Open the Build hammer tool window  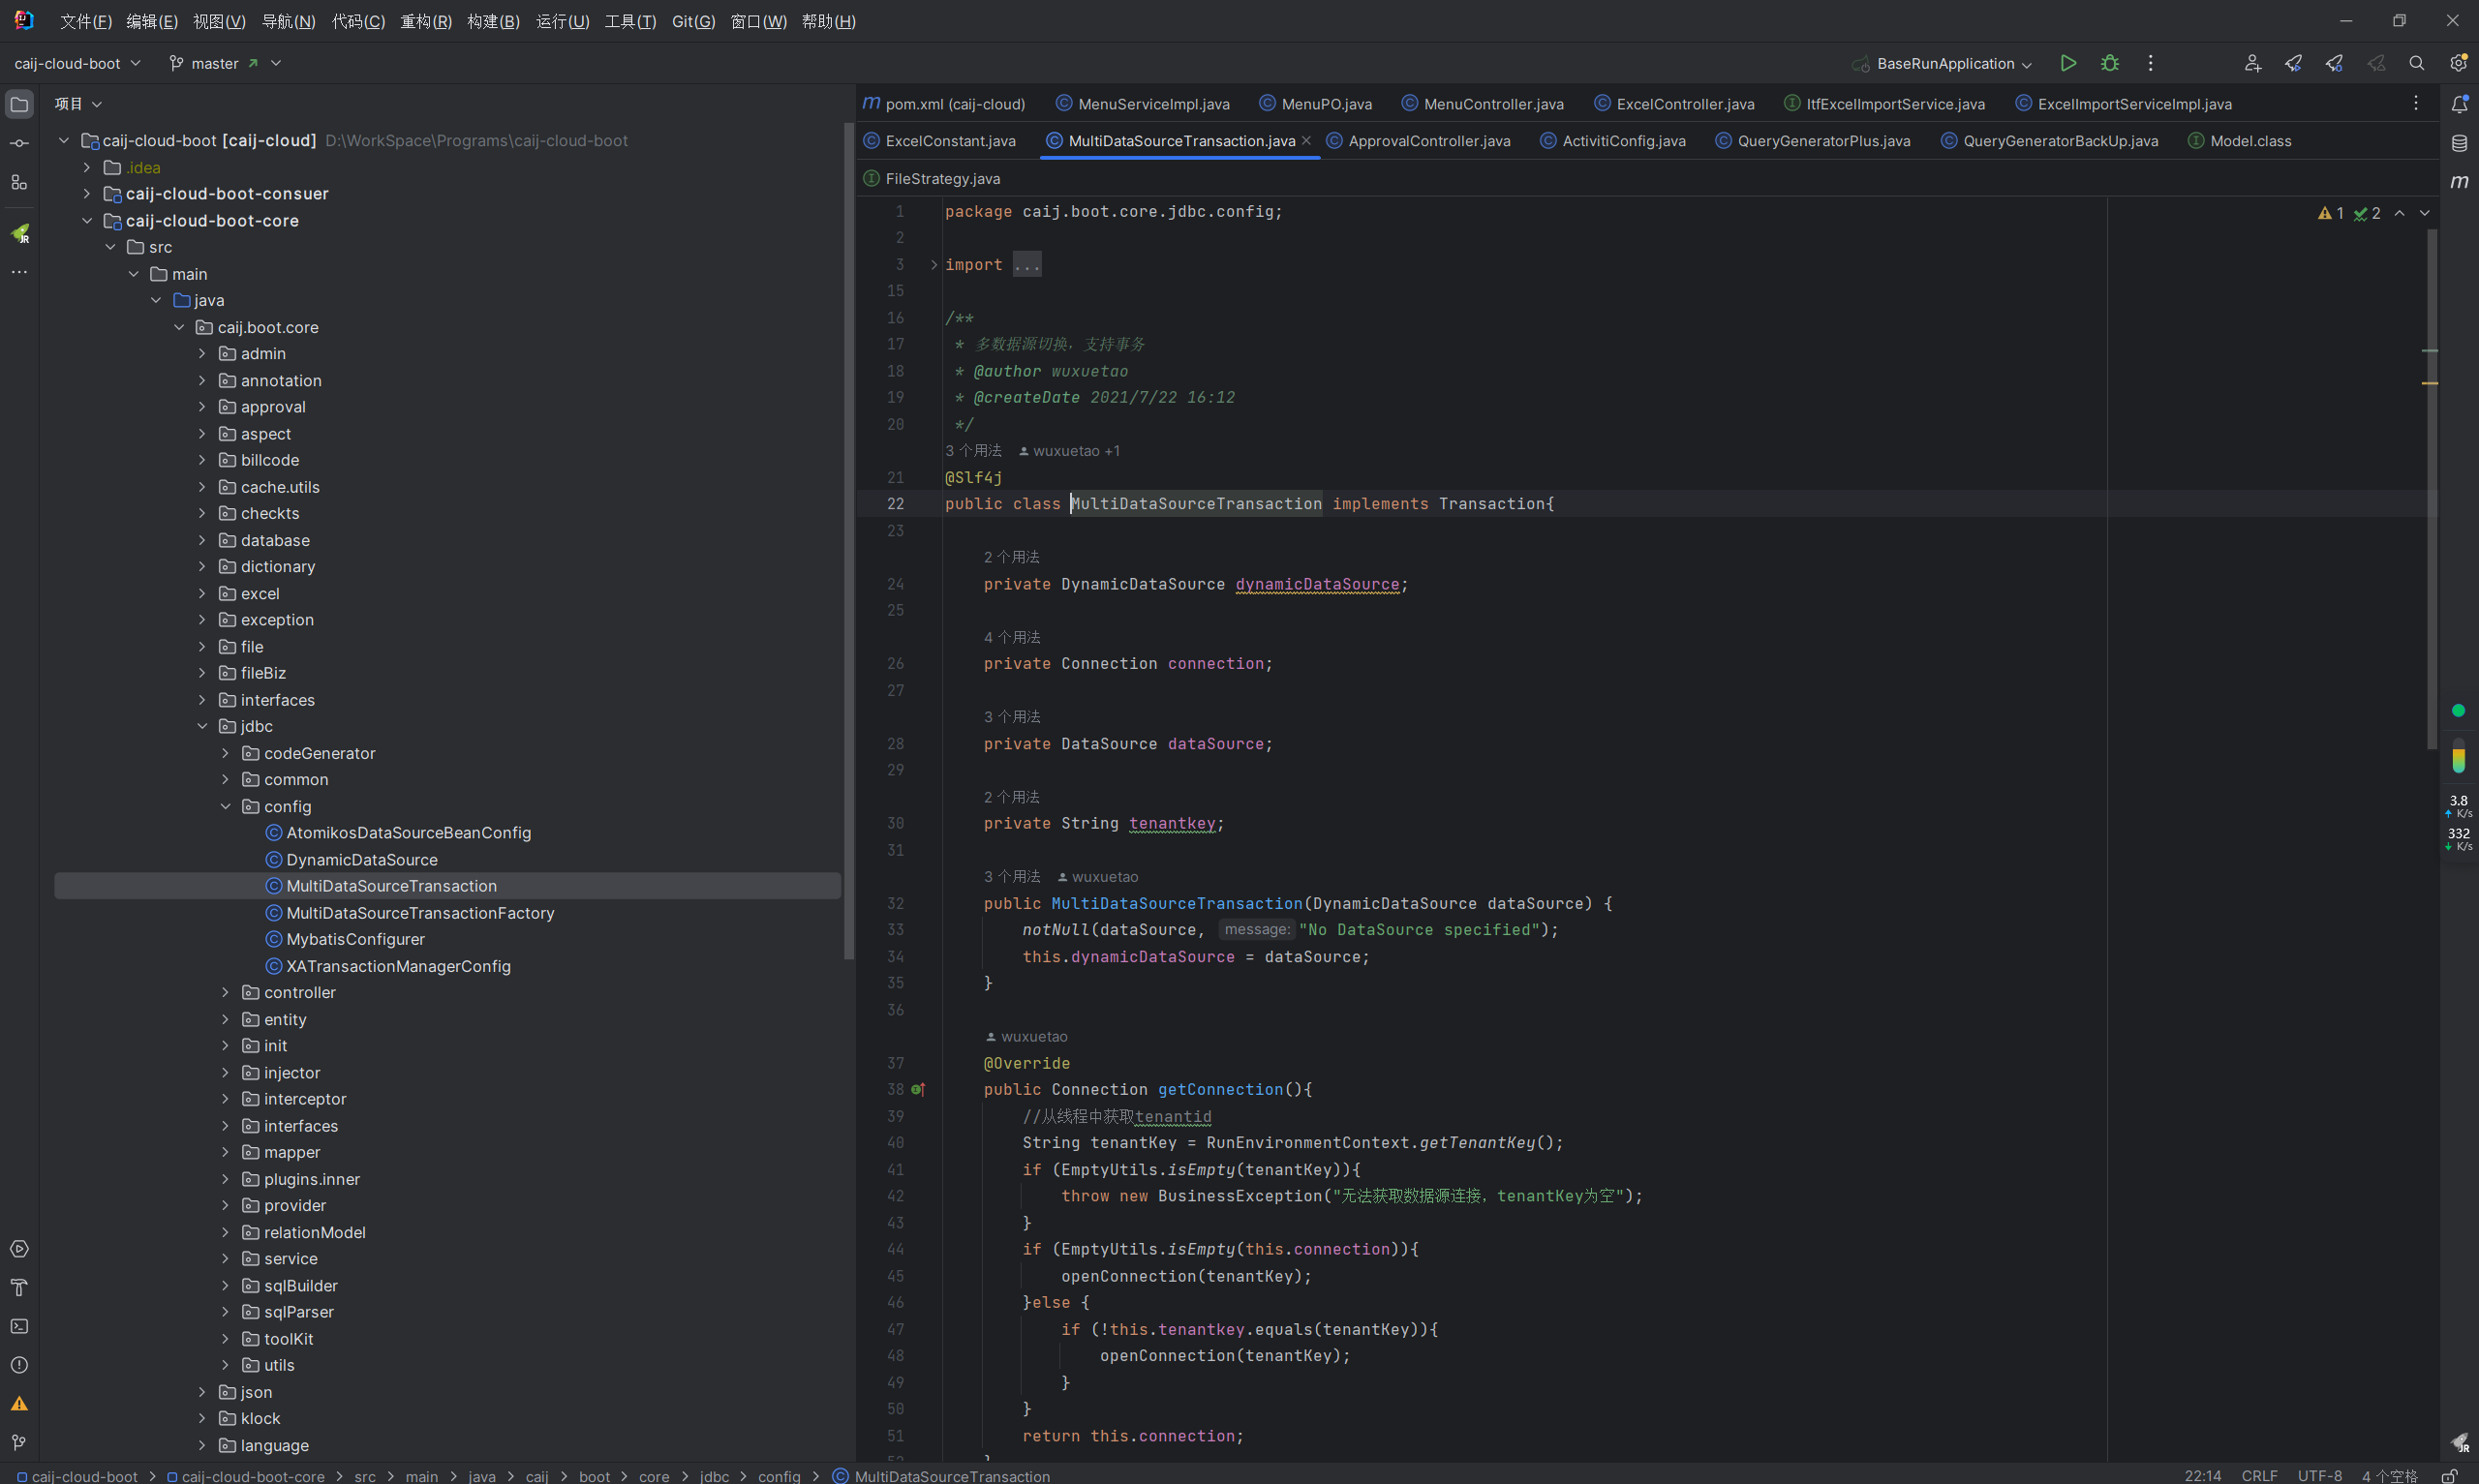(19, 1288)
